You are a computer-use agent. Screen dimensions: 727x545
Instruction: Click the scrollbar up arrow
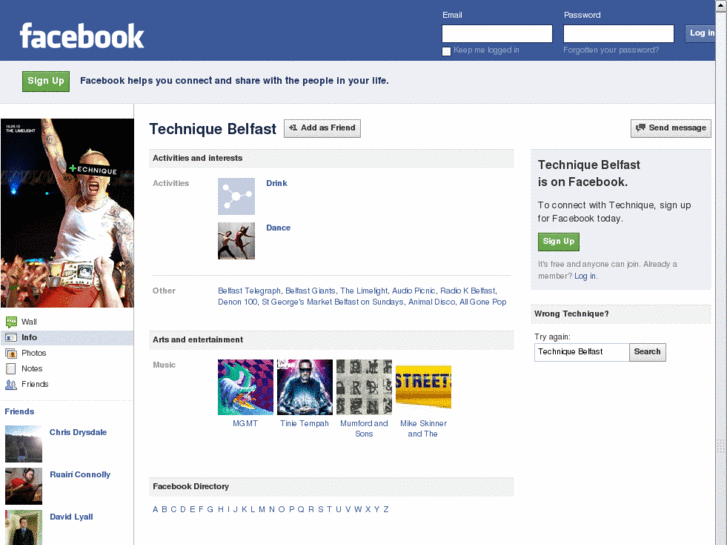[721, 5]
